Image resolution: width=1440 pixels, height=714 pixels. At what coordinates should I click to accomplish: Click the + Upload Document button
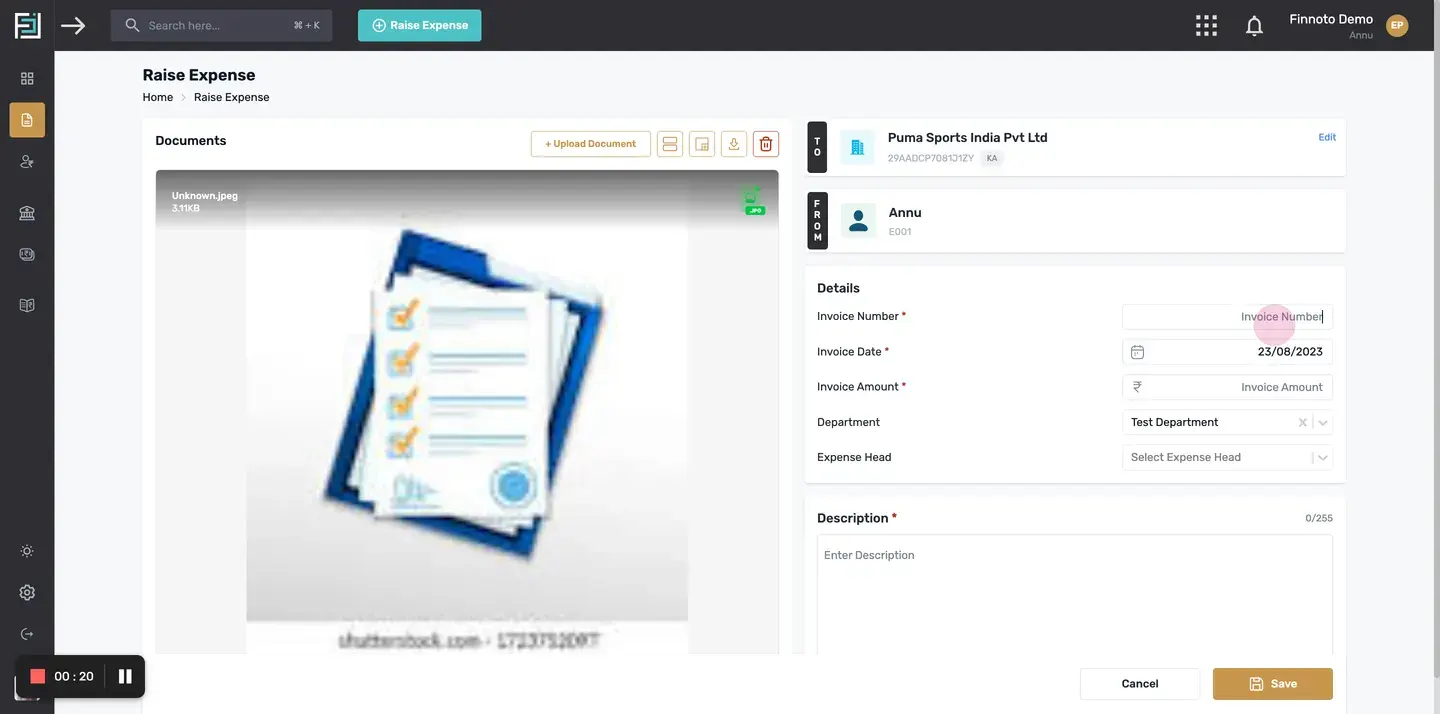pyautogui.click(x=590, y=144)
